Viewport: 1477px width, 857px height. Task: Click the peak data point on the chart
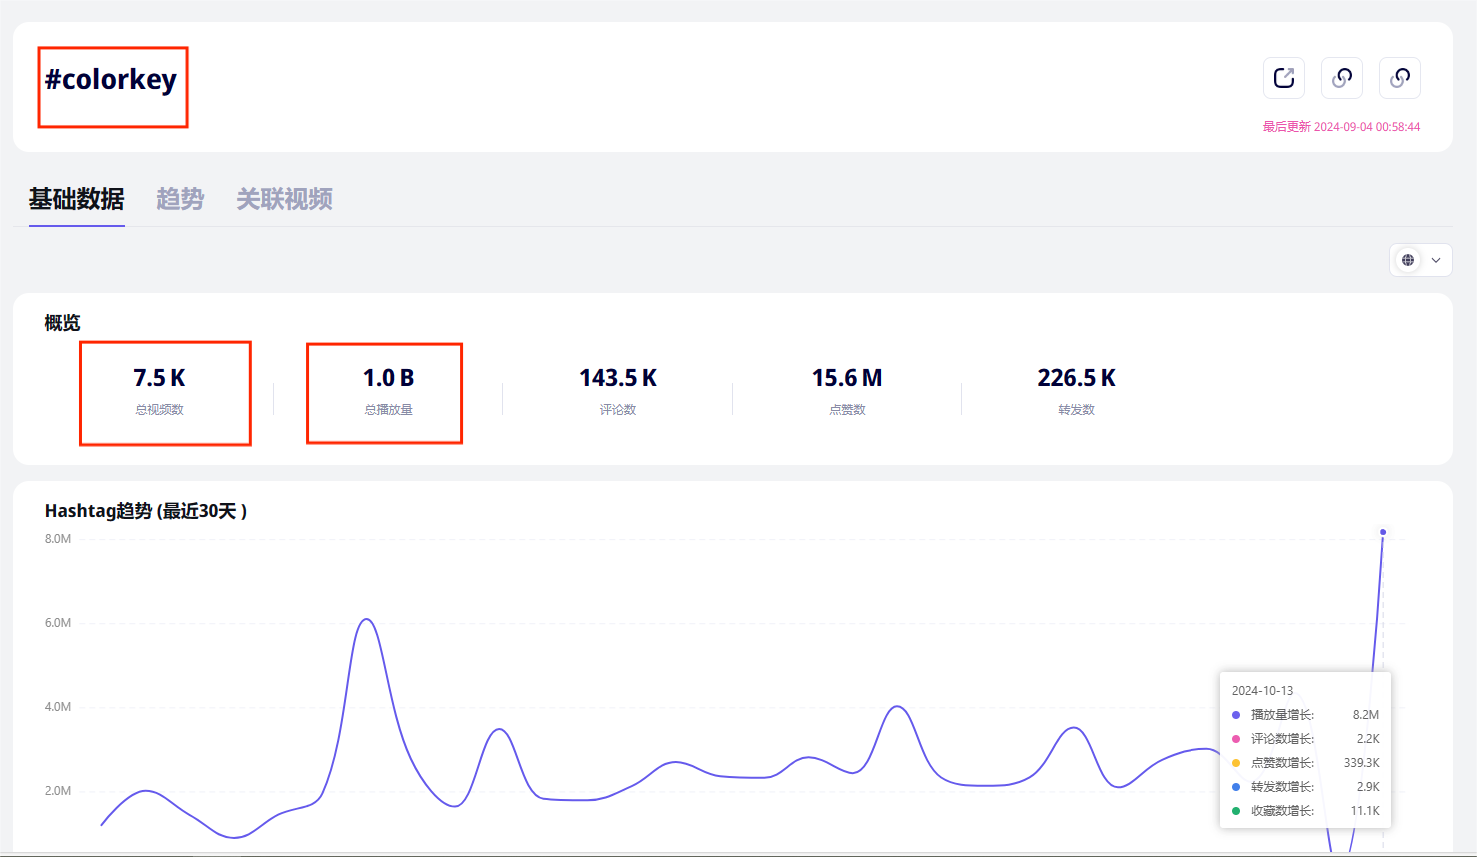(x=1383, y=532)
